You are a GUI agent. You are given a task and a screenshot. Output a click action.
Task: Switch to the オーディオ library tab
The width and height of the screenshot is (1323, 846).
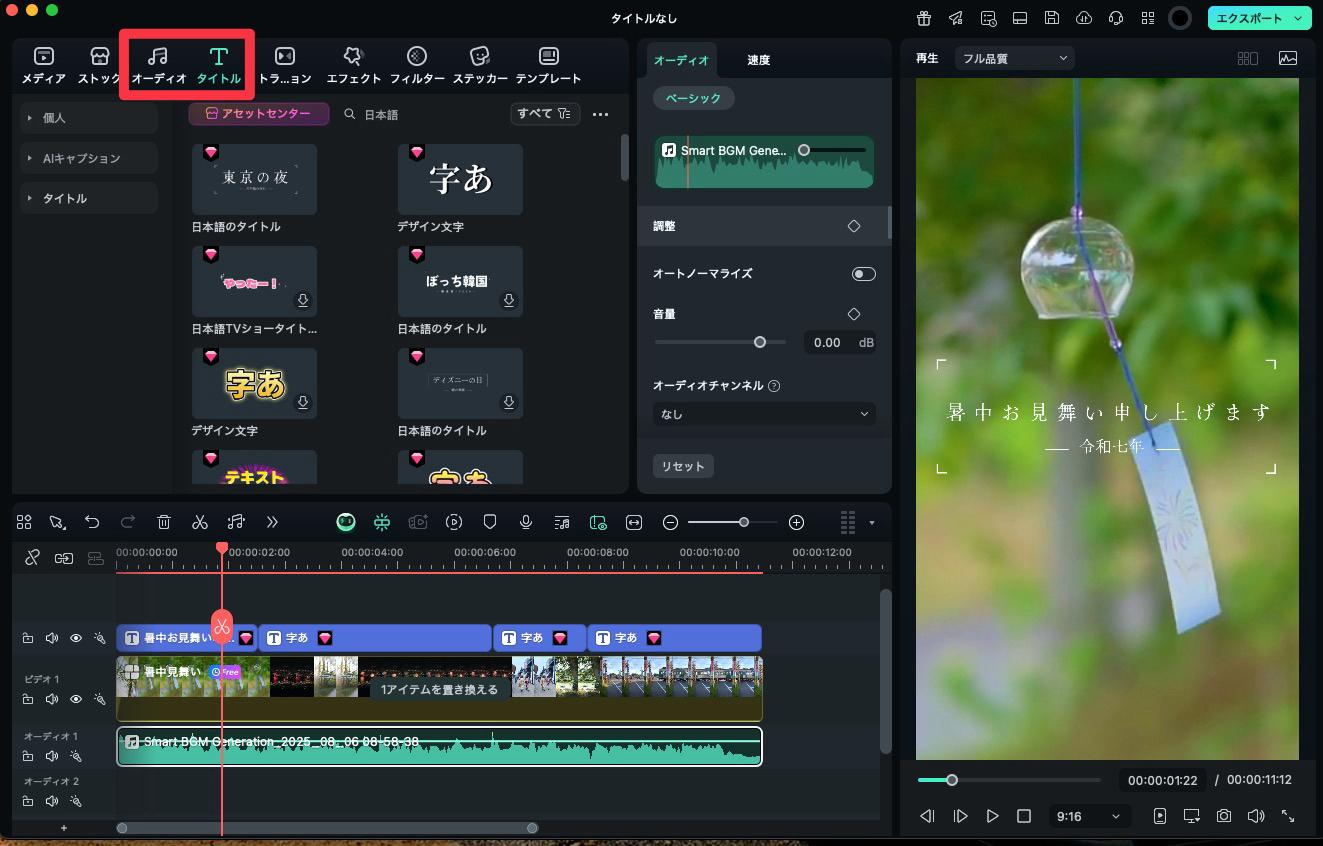point(158,65)
